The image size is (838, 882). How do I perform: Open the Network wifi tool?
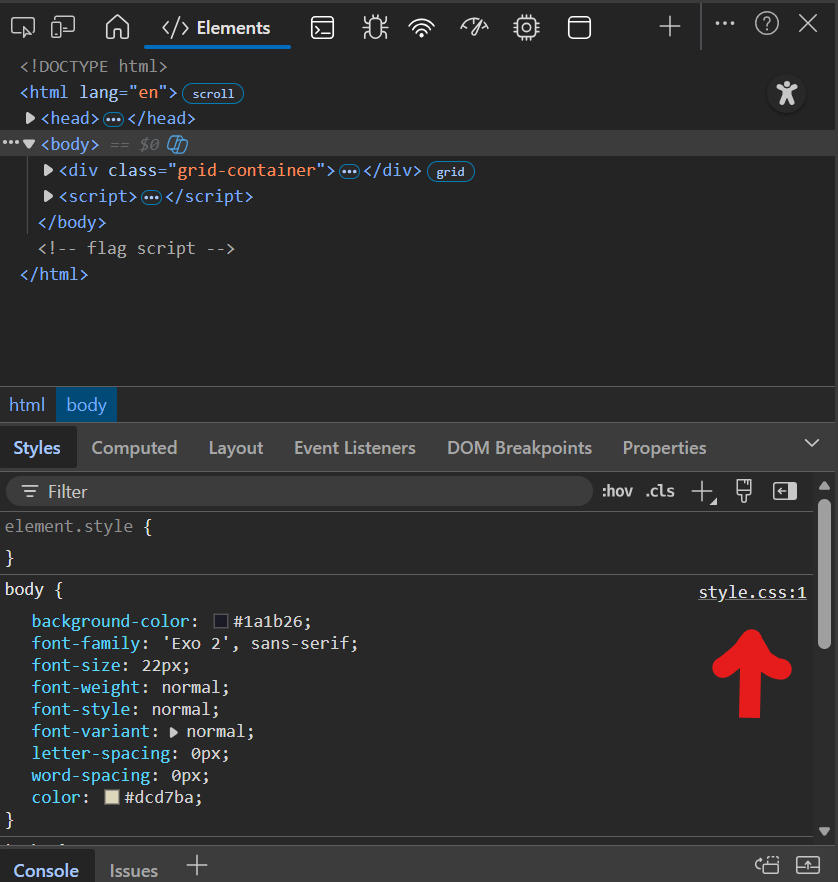tap(422, 27)
